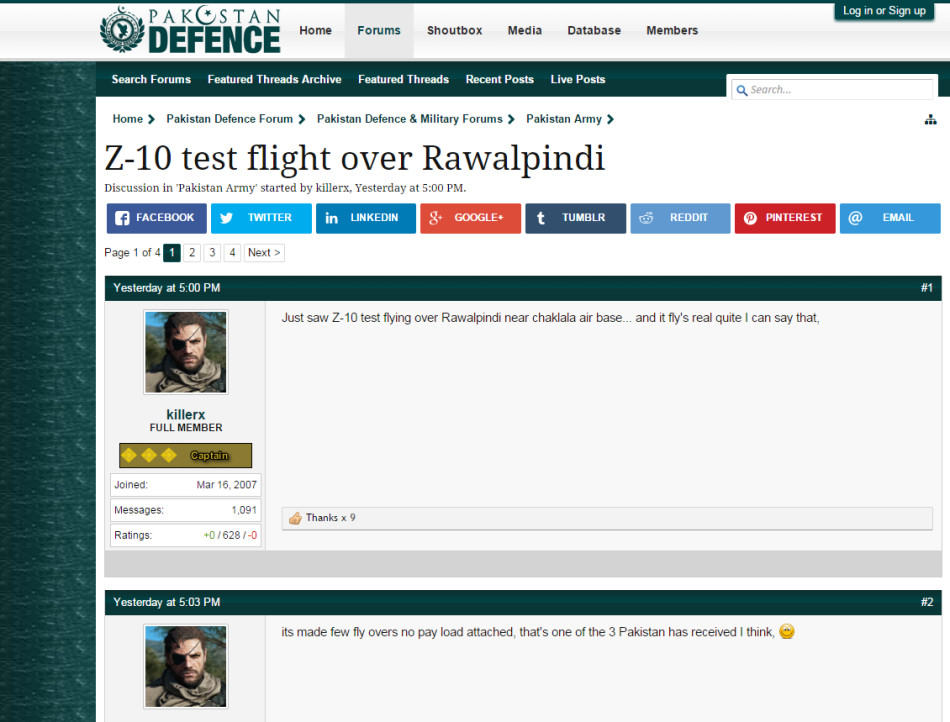Share thread on Twitter
The image size is (950, 722).
[261, 218]
